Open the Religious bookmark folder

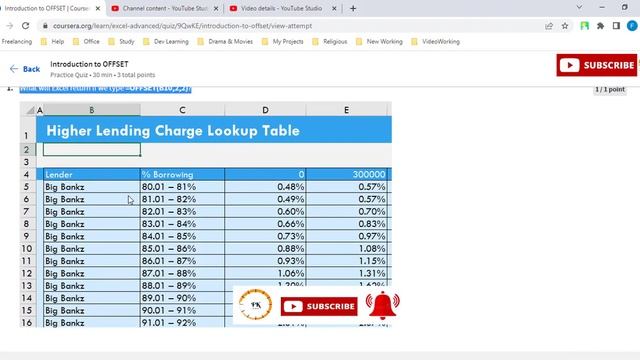[330, 42]
